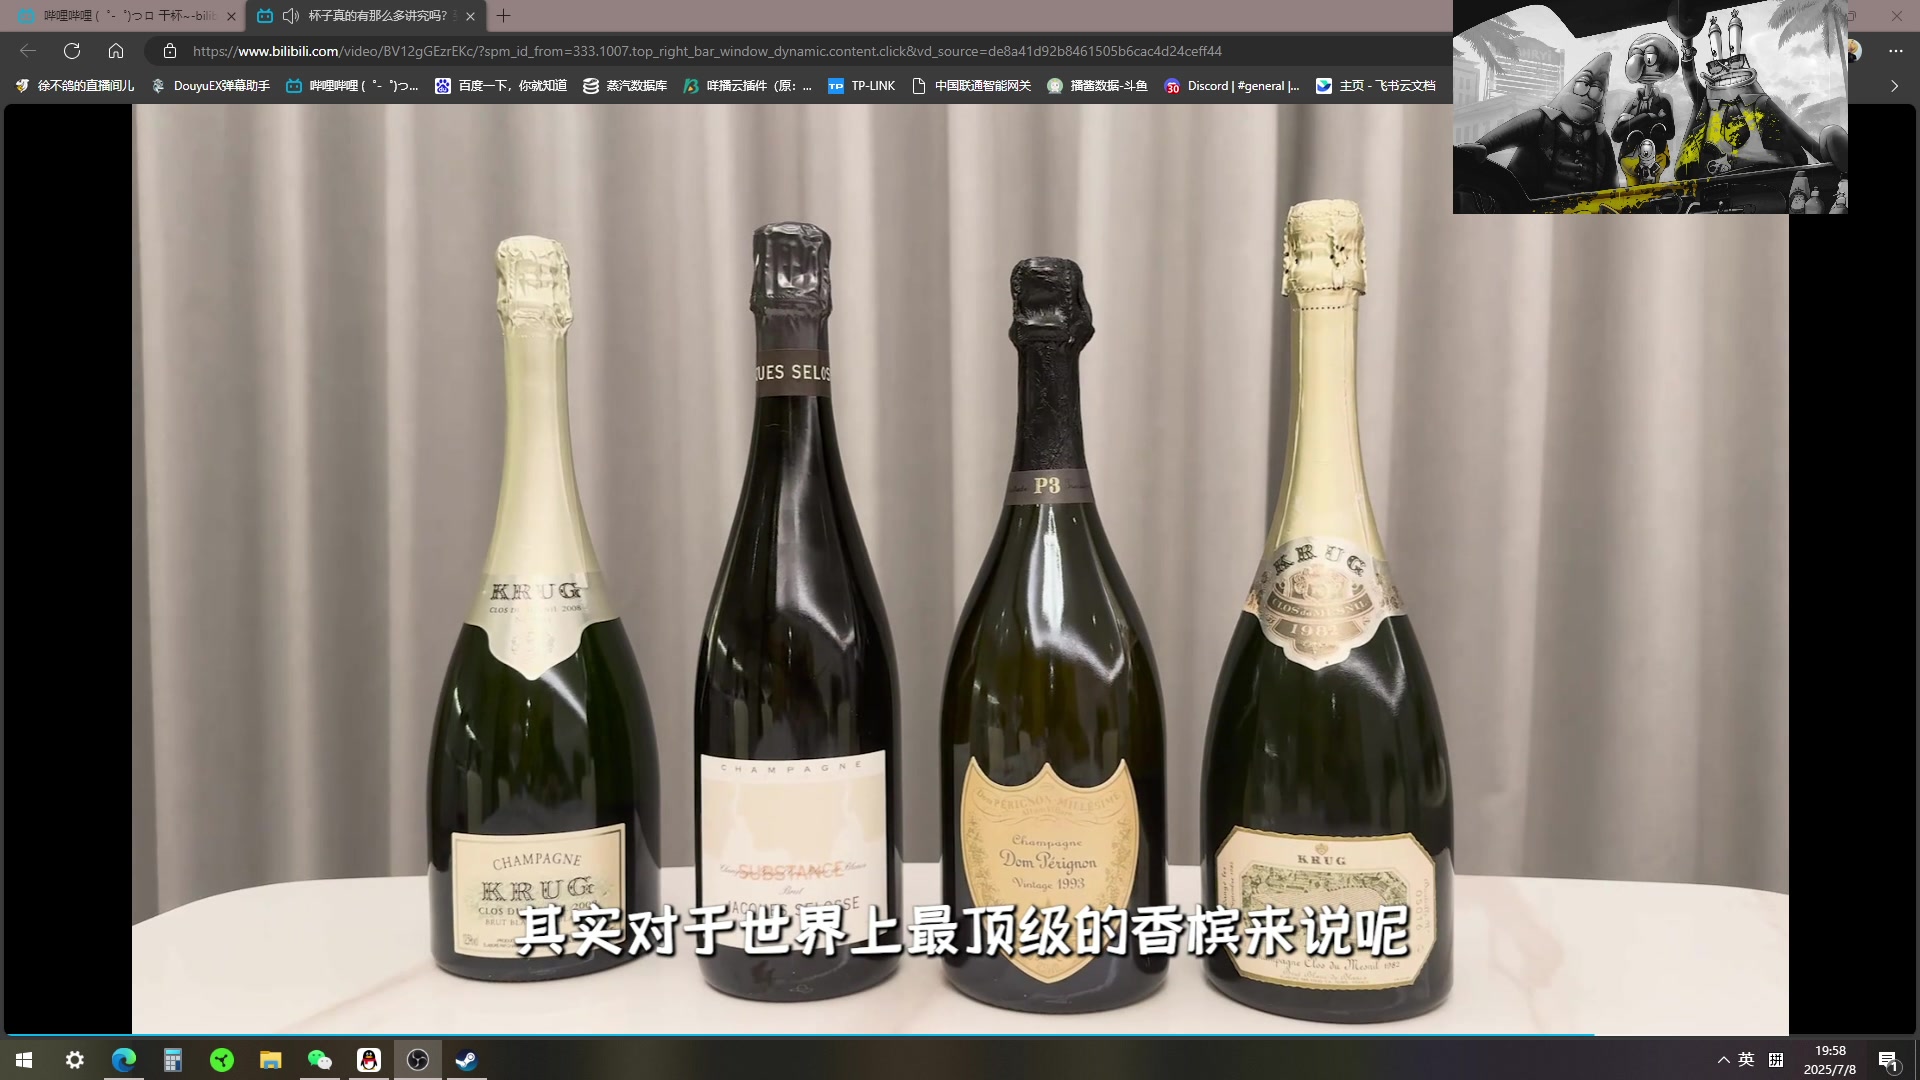1920x1080 pixels.
Task: Open Microsoft Edge from the taskbar
Action: tap(124, 1060)
